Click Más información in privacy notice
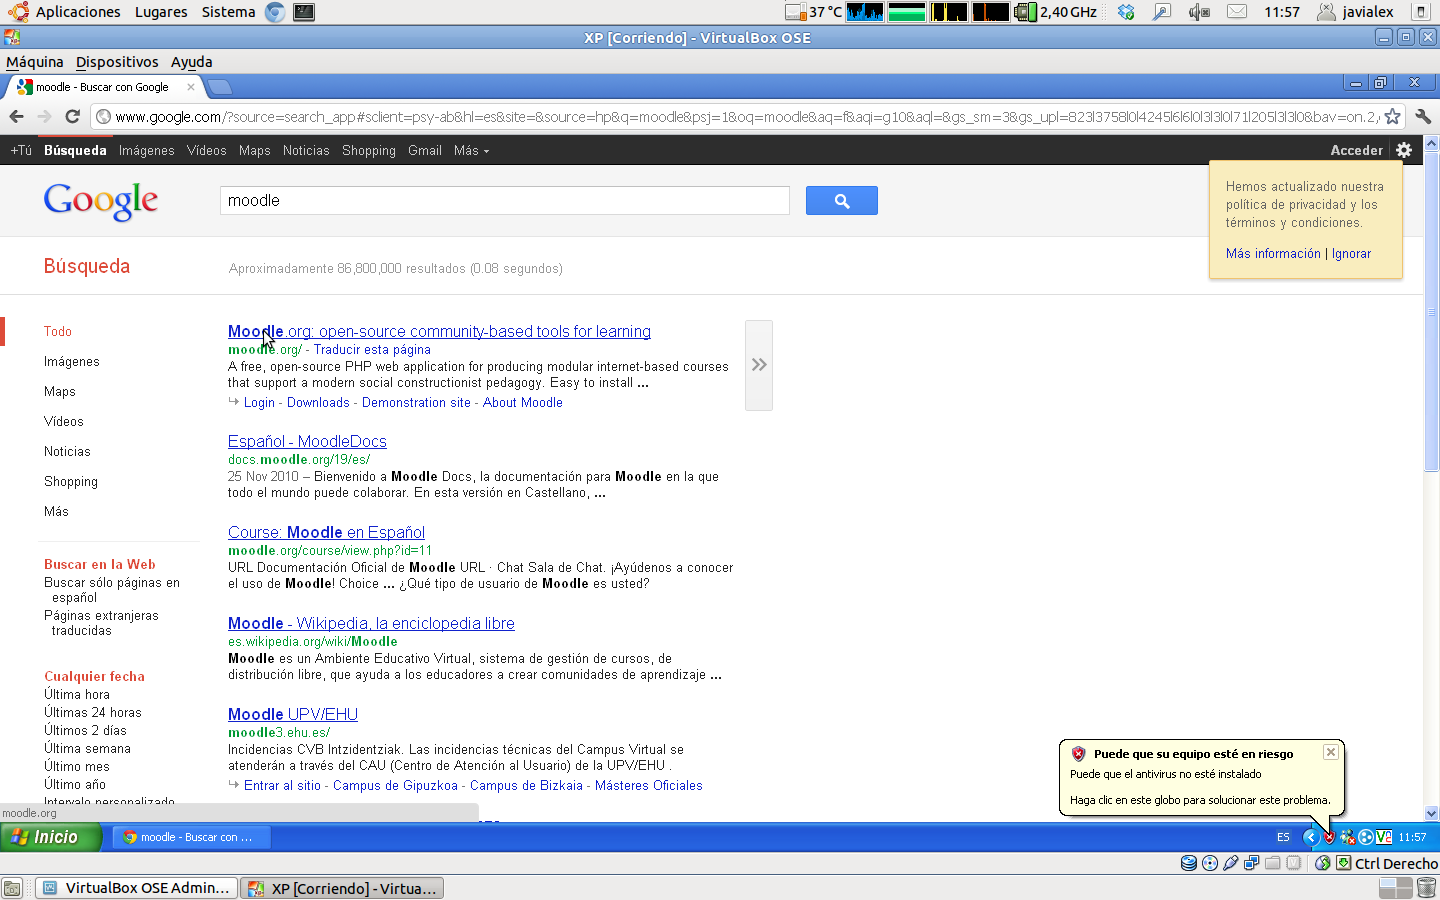Viewport: 1440px width, 900px height. tap(1273, 254)
